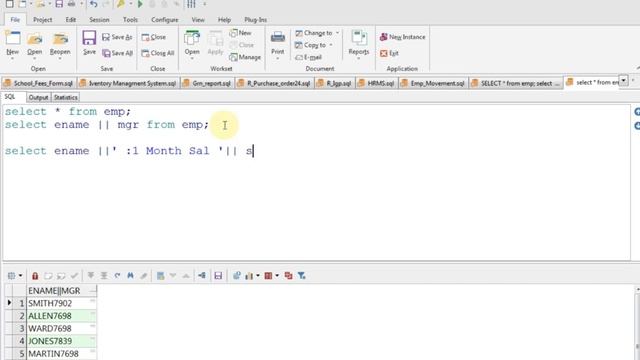Click the bar chart icon in grid toolbar
Screen dimensions: 640x360
point(249,276)
